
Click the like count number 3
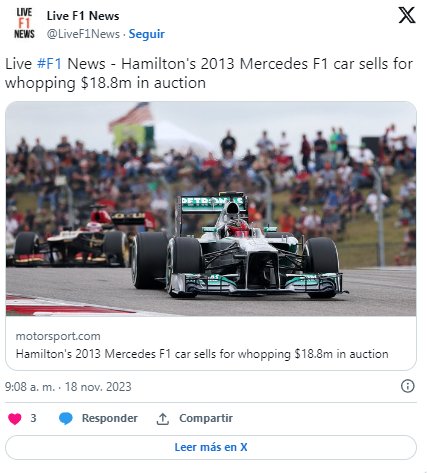(x=33, y=418)
